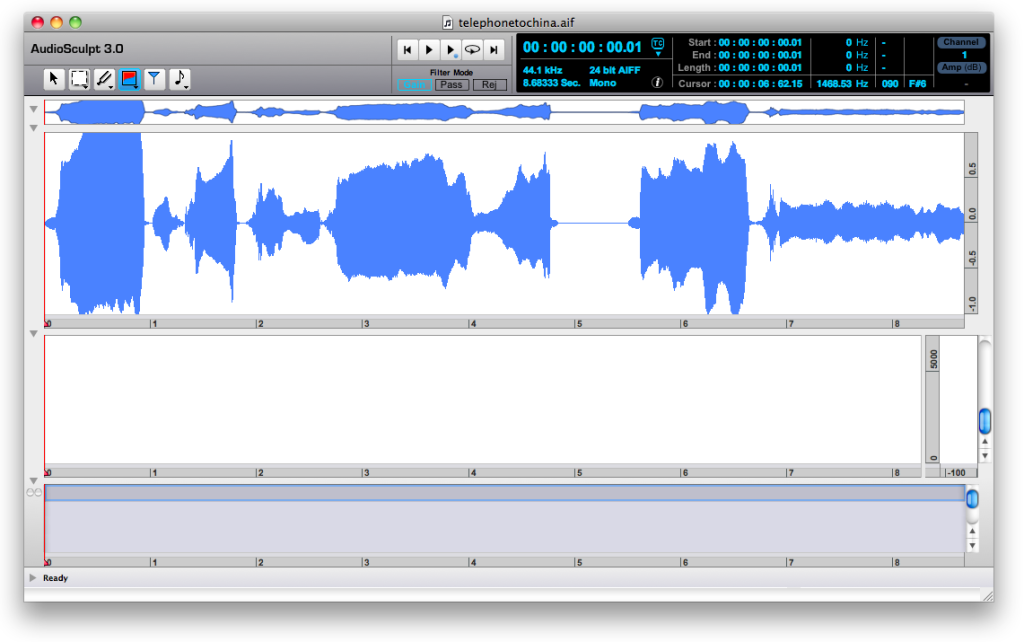Click the Mono channel text

(x=603, y=83)
